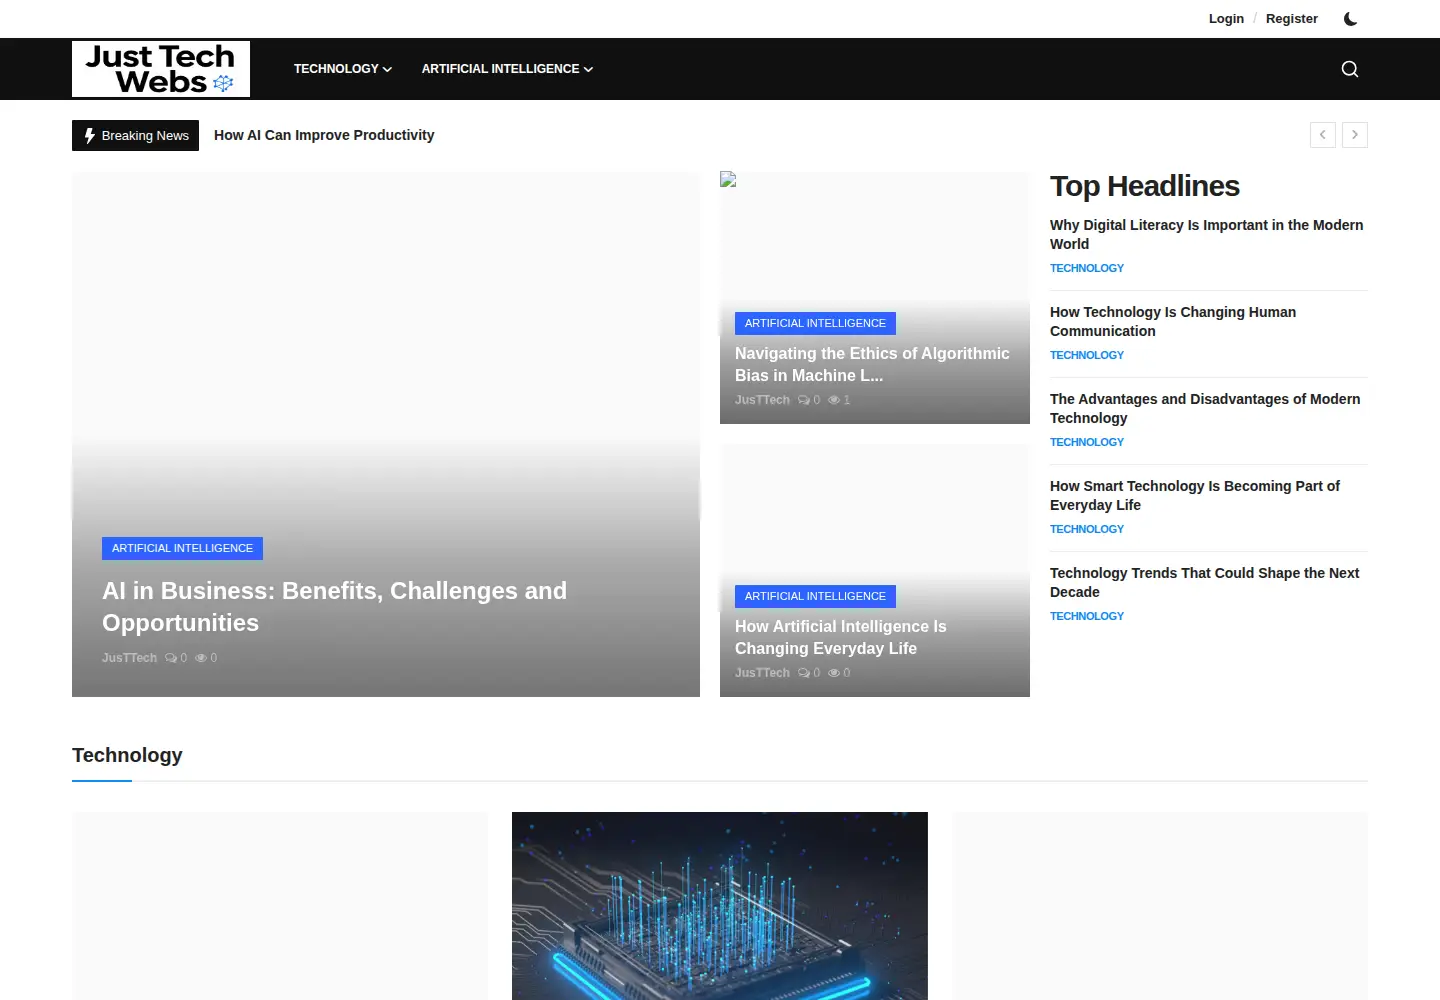Click comment icon on Algorithmic Bias card
Viewport: 1440px width, 1000px height.
click(x=804, y=400)
